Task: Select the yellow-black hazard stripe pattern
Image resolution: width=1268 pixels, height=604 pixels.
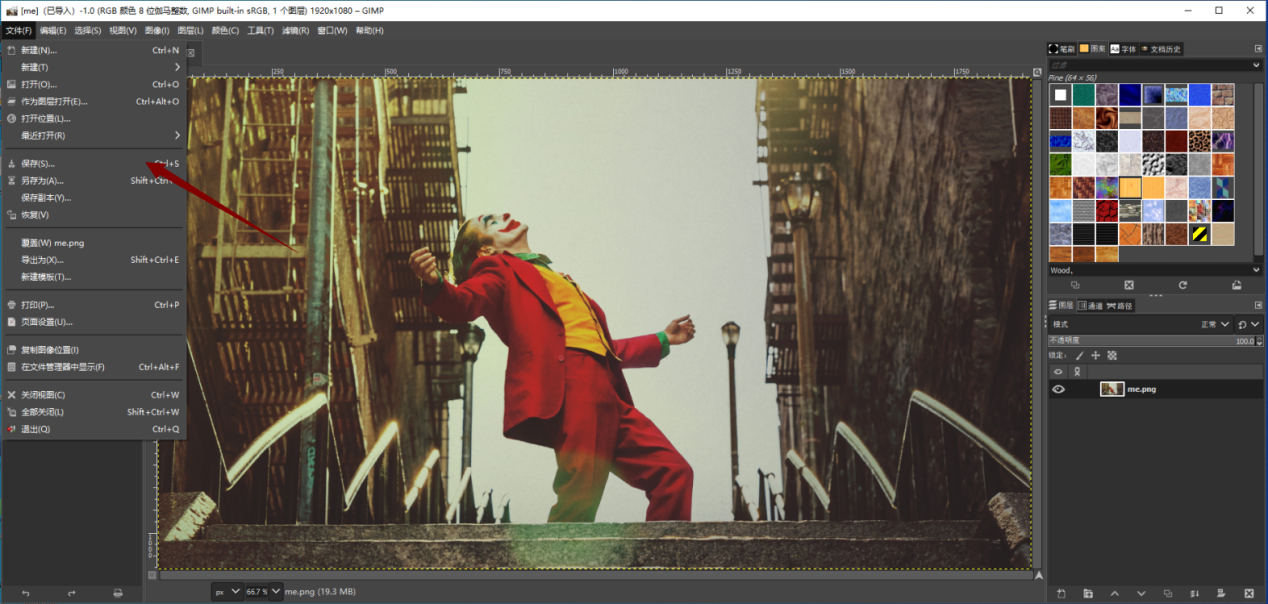Action: click(x=1199, y=234)
